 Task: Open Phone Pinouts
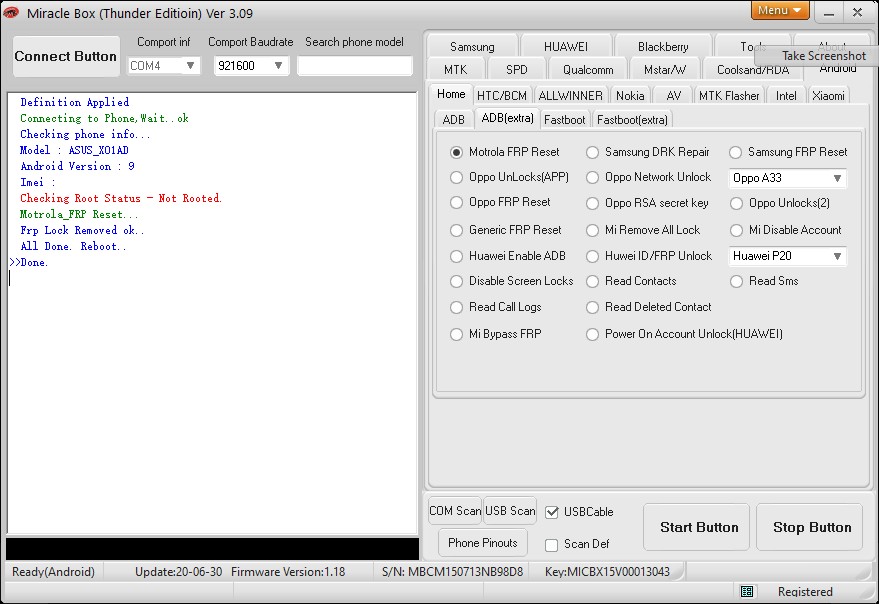pyautogui.click(x=483, y=542)
